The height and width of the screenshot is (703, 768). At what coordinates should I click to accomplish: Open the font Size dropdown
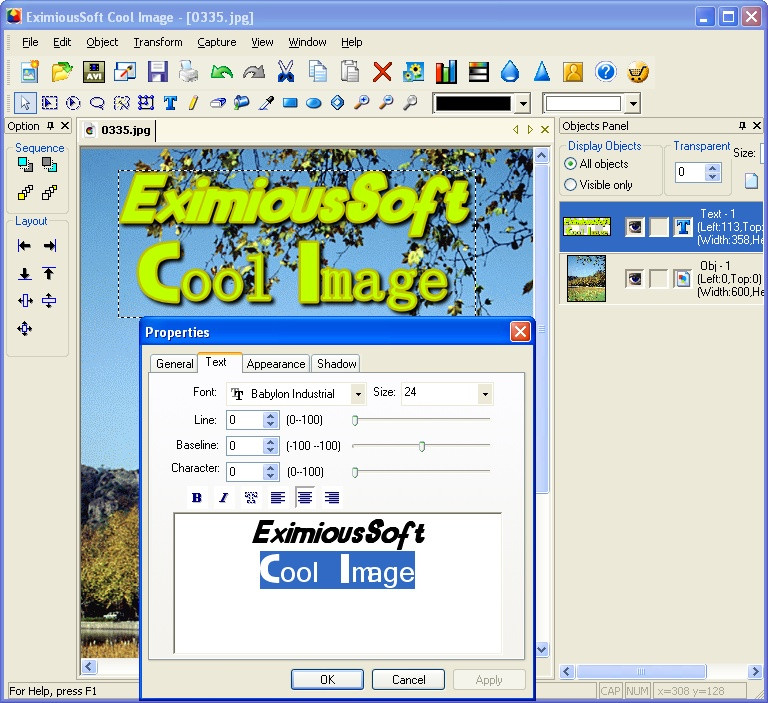(x=485, y=394)
